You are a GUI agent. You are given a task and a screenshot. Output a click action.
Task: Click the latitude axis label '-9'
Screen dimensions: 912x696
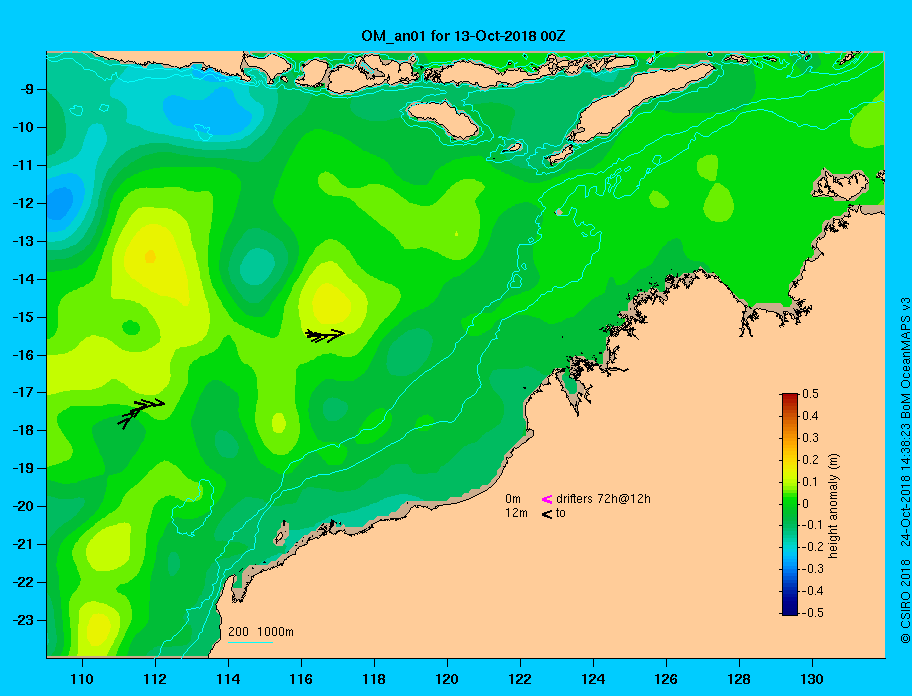(x=28, y=90)
